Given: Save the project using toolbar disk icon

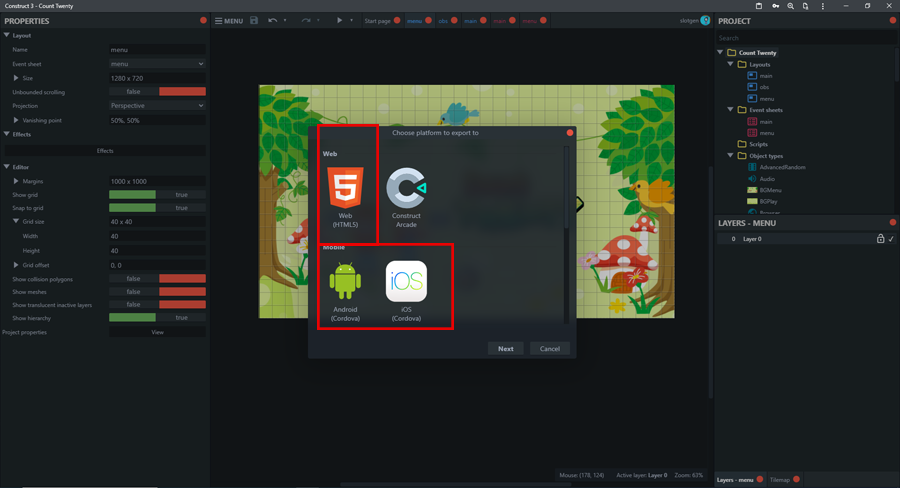Looking at the screenshot, I should [254, 20].
